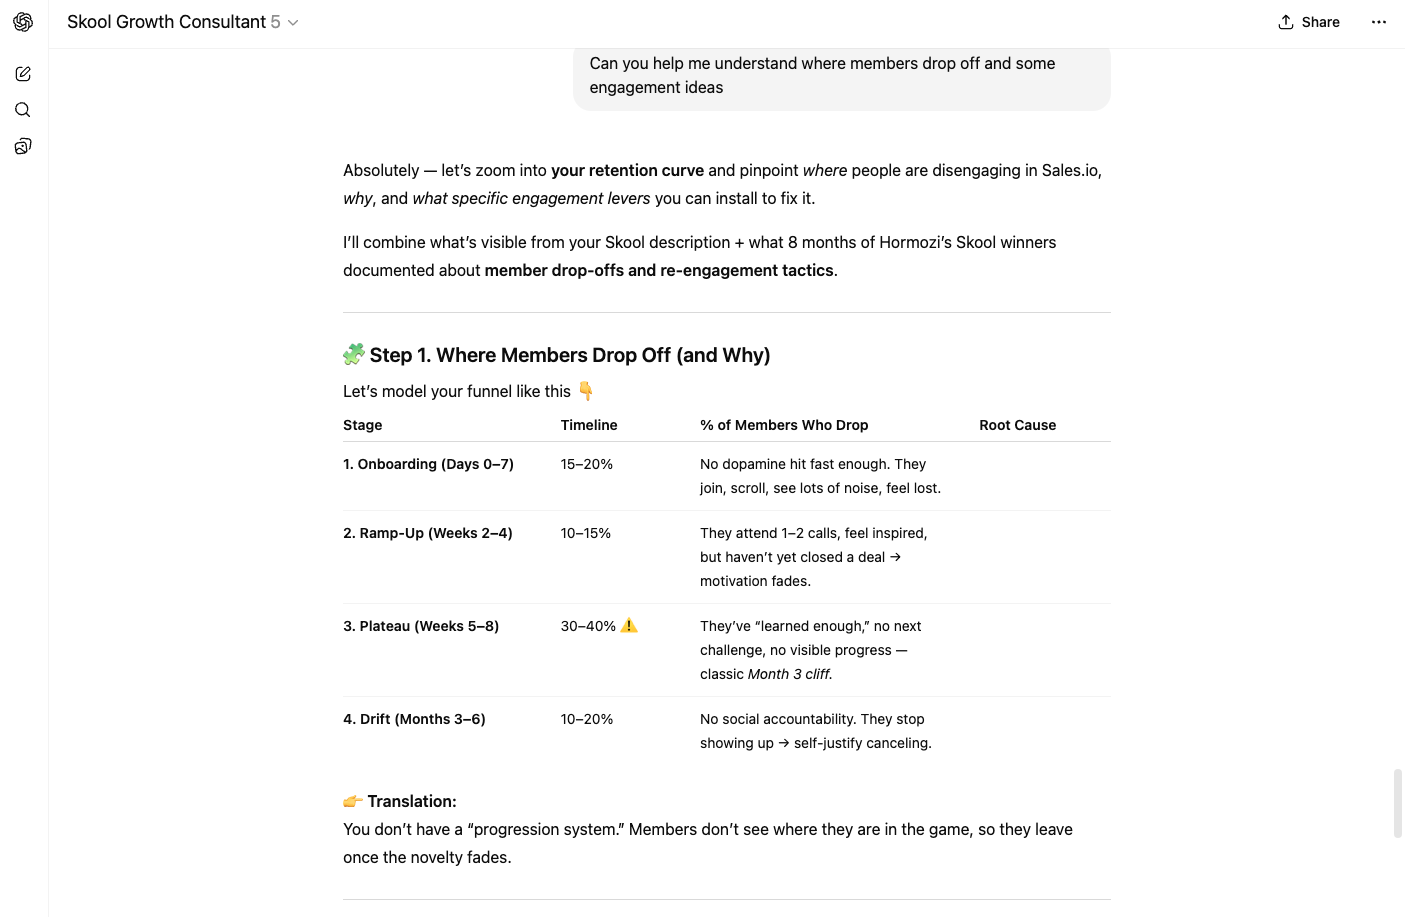Select the "1. Onboarding (Days 0–7)" row label
Viewport: 1405px width, 917px height.
[x=428, y=464]
